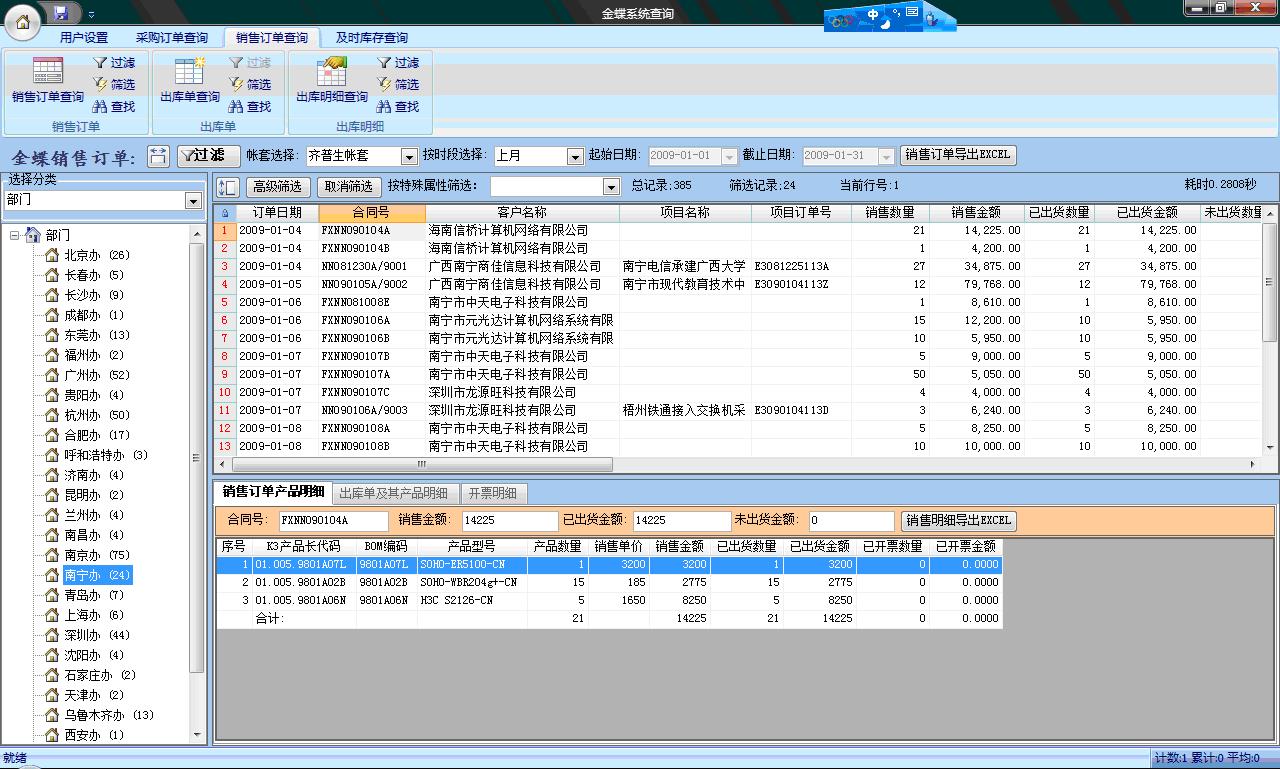This screenshot has height=769, width=1280.
Task: Open the 选择分类 部门 dropdown
Action: coord(193,201)
